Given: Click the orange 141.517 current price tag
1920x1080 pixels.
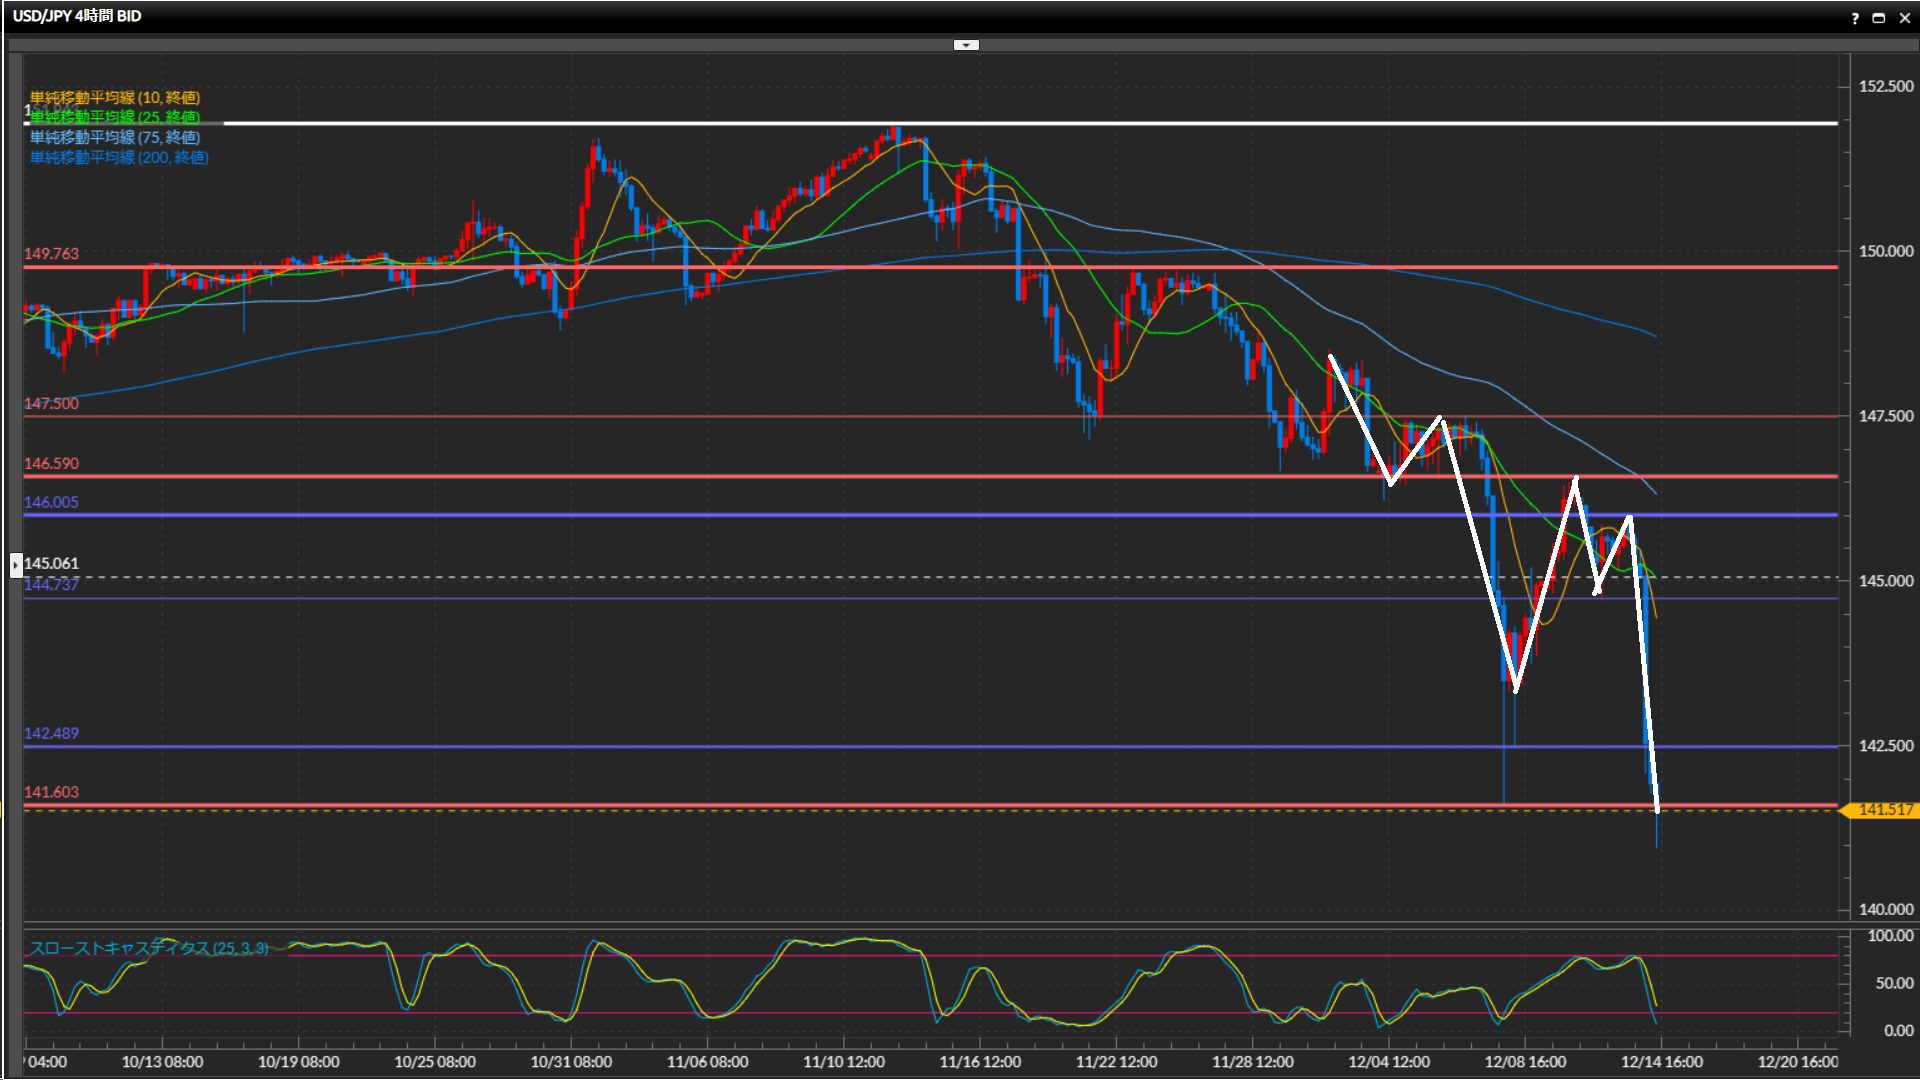Looking at the screenshot, I should [1884, 810].
